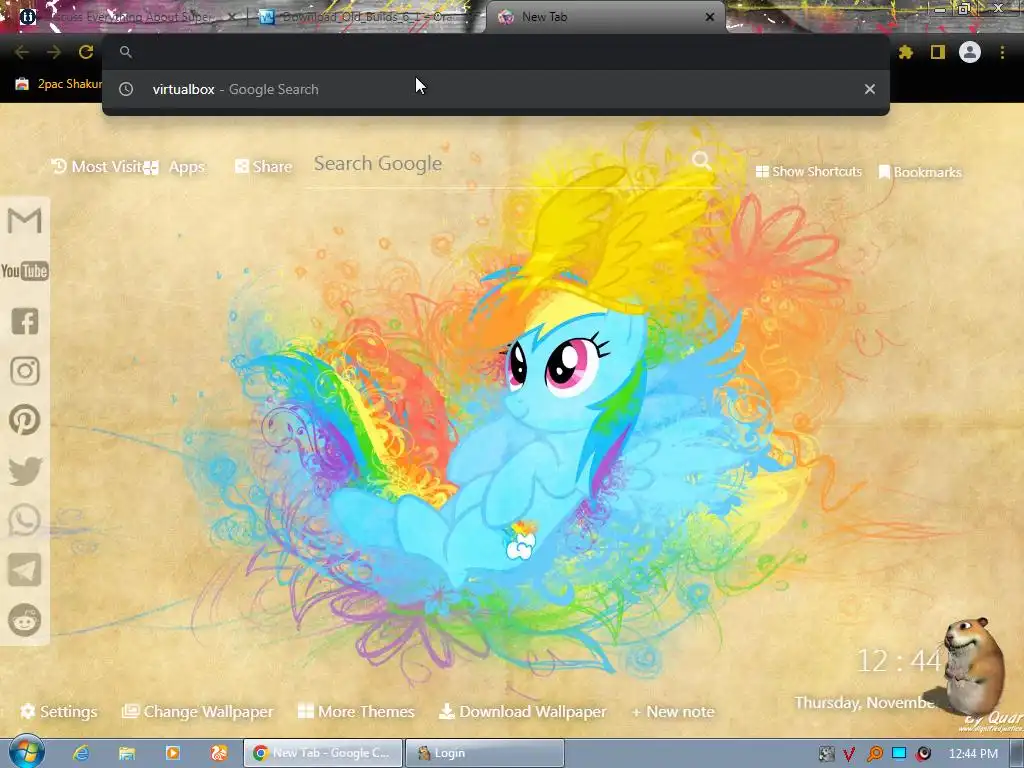This screenshot has height=768, width=1024.
Task: Open the Reddit sidebar shortcut
Action: point(25,620)
